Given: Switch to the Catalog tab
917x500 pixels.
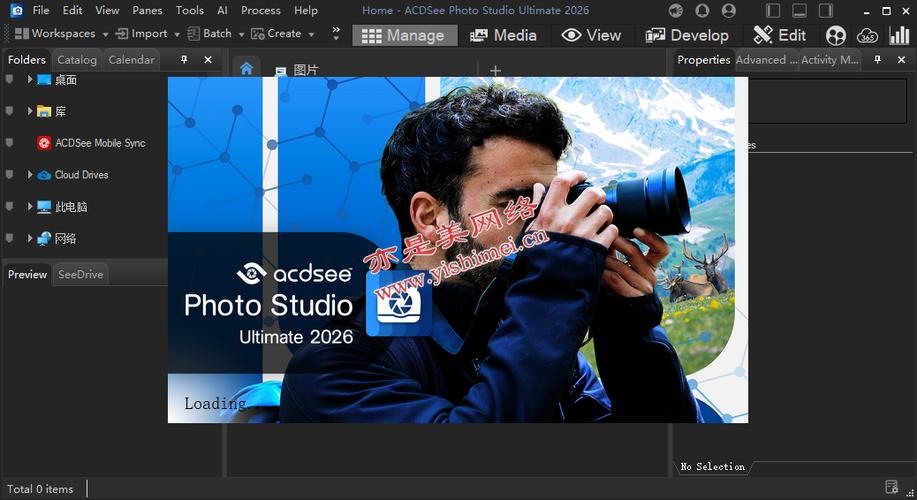Looking at the screenshot, I should click(77, 60).
